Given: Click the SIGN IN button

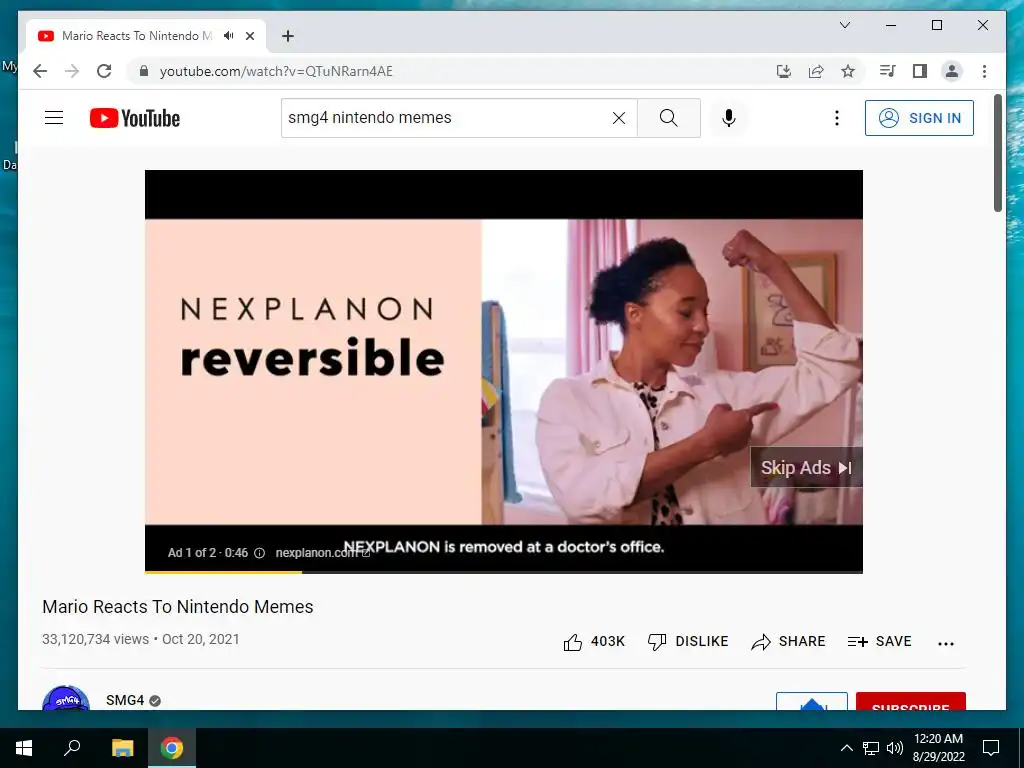Looking at the screenshot, I should coord(919,118).
